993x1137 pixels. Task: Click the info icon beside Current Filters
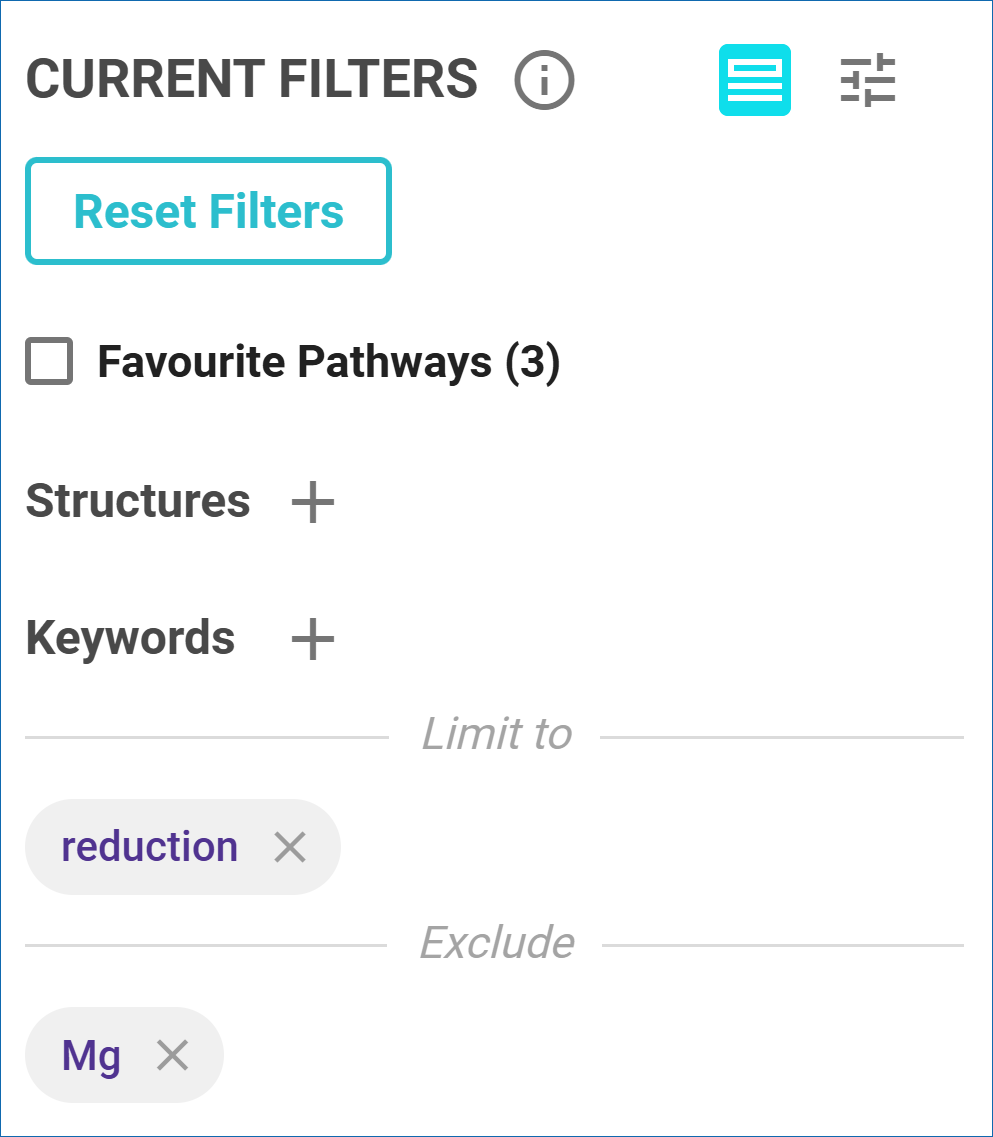click(544, 80)
